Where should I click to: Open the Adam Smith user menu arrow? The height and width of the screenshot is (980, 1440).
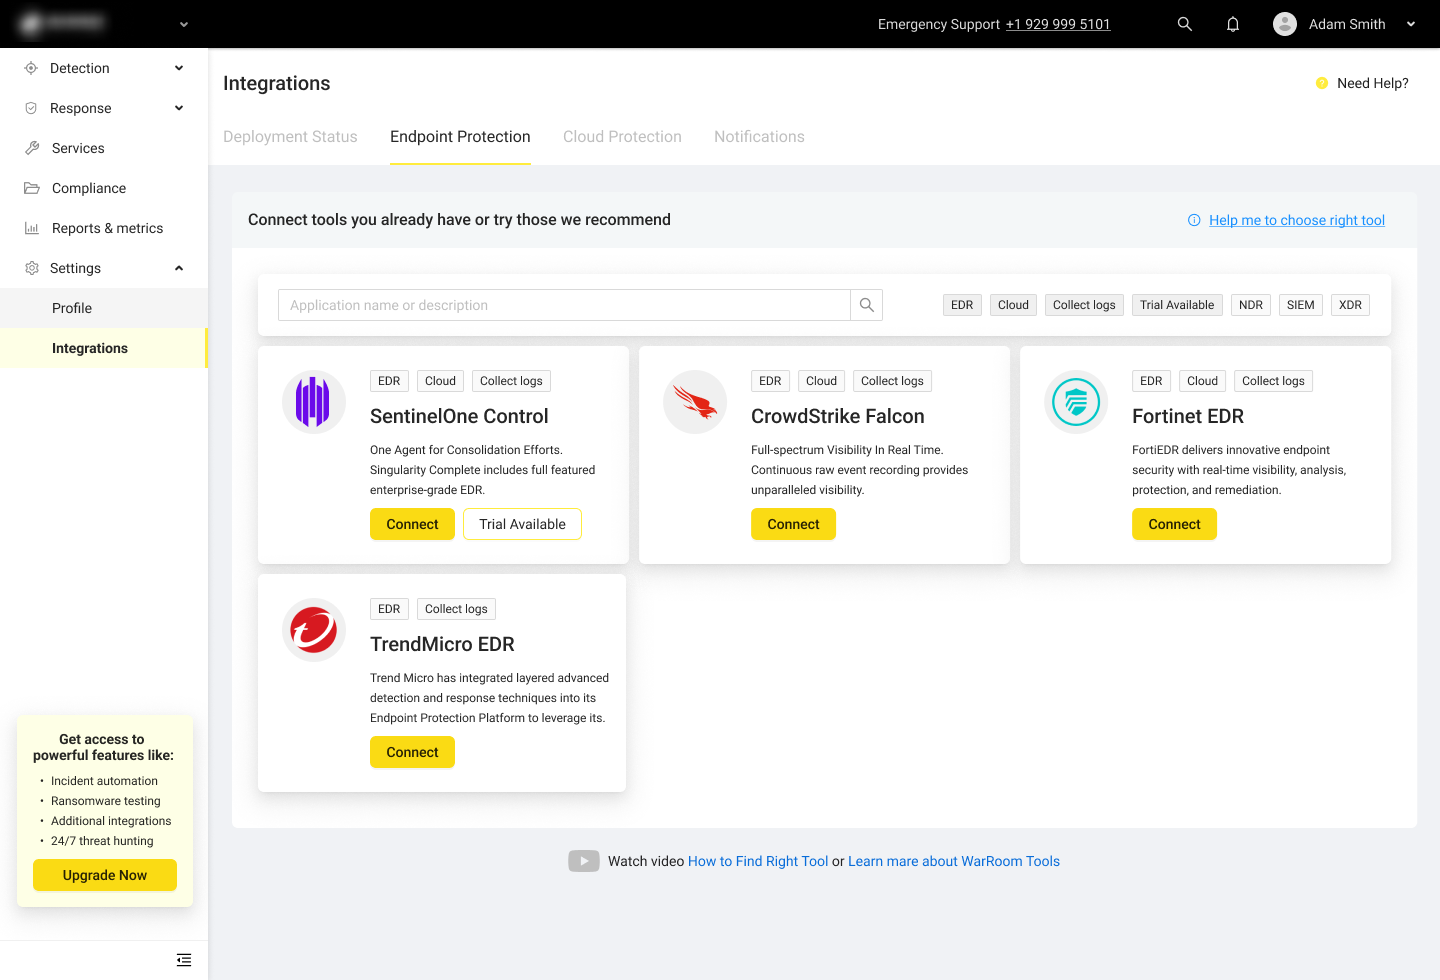point(1411,24)
